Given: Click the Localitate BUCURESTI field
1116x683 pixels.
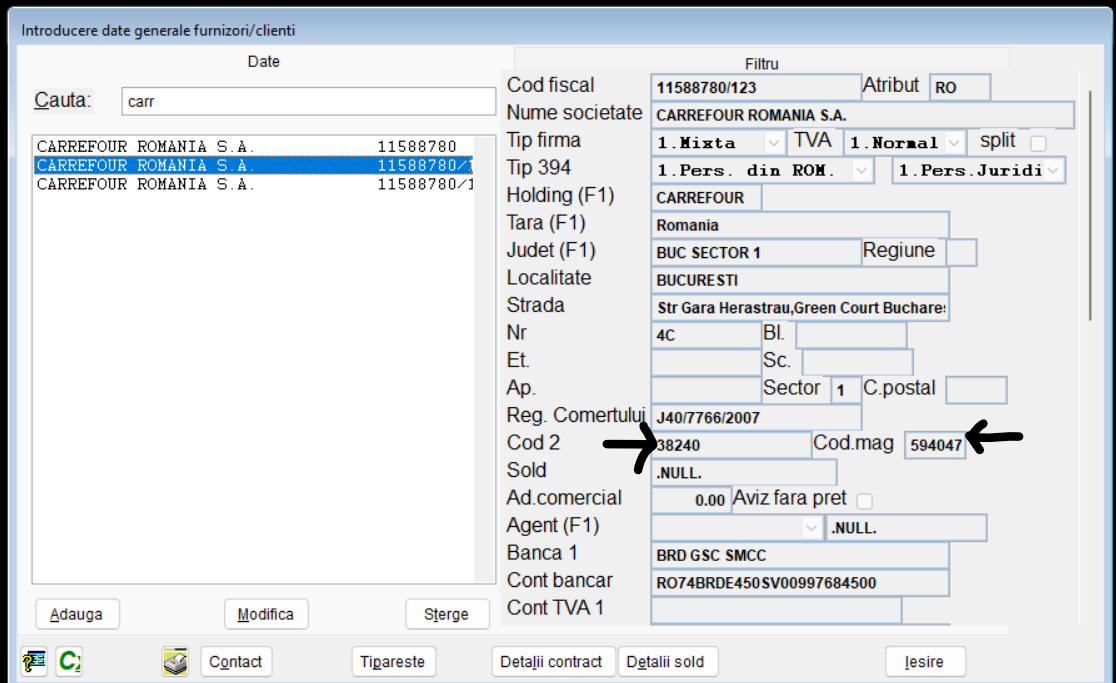Looking at the screenshot, I should pyautogui.click(x=799, y=280).
